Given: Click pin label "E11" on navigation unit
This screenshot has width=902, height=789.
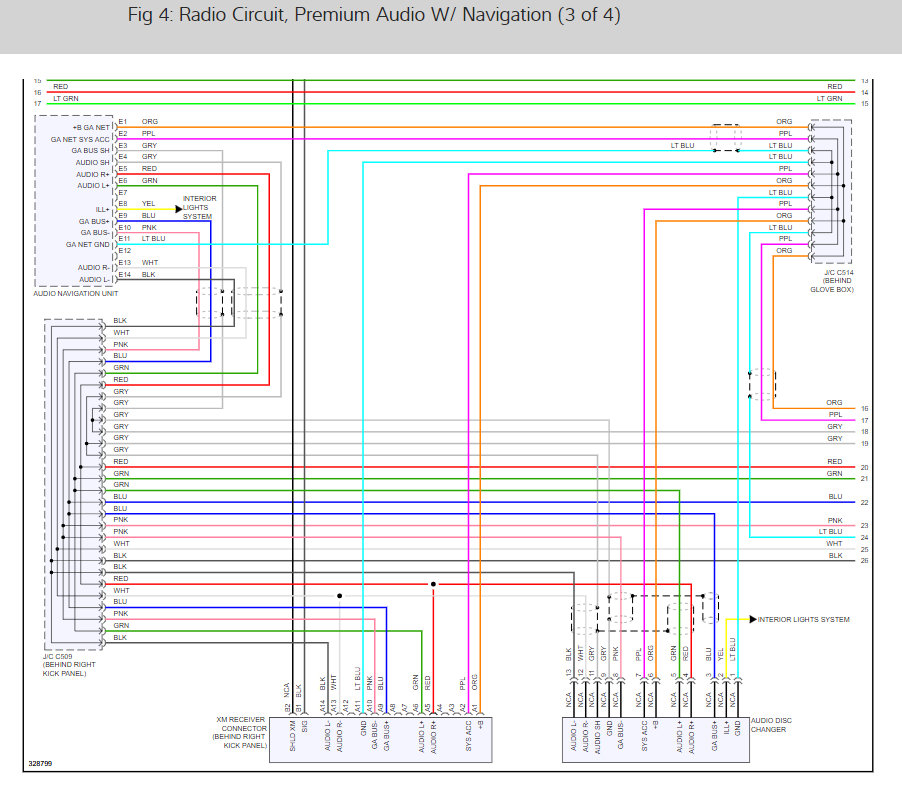Looking at the screenshot, I should pos(124,238).
